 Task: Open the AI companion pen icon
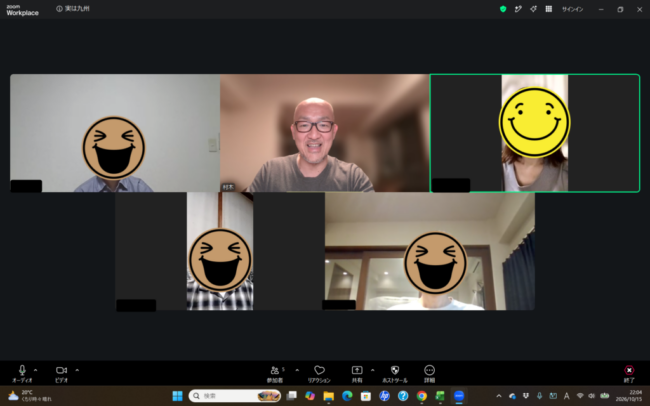tap(518, 9)
